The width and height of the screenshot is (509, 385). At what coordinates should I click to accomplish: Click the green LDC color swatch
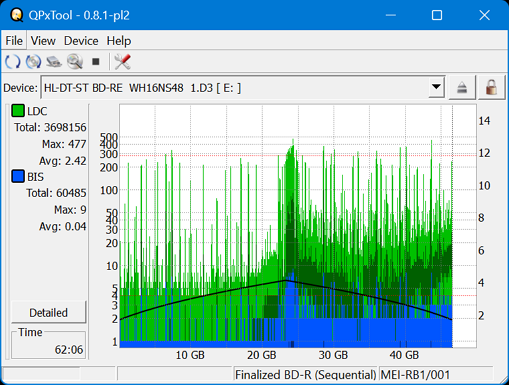[x=18, y=111]
